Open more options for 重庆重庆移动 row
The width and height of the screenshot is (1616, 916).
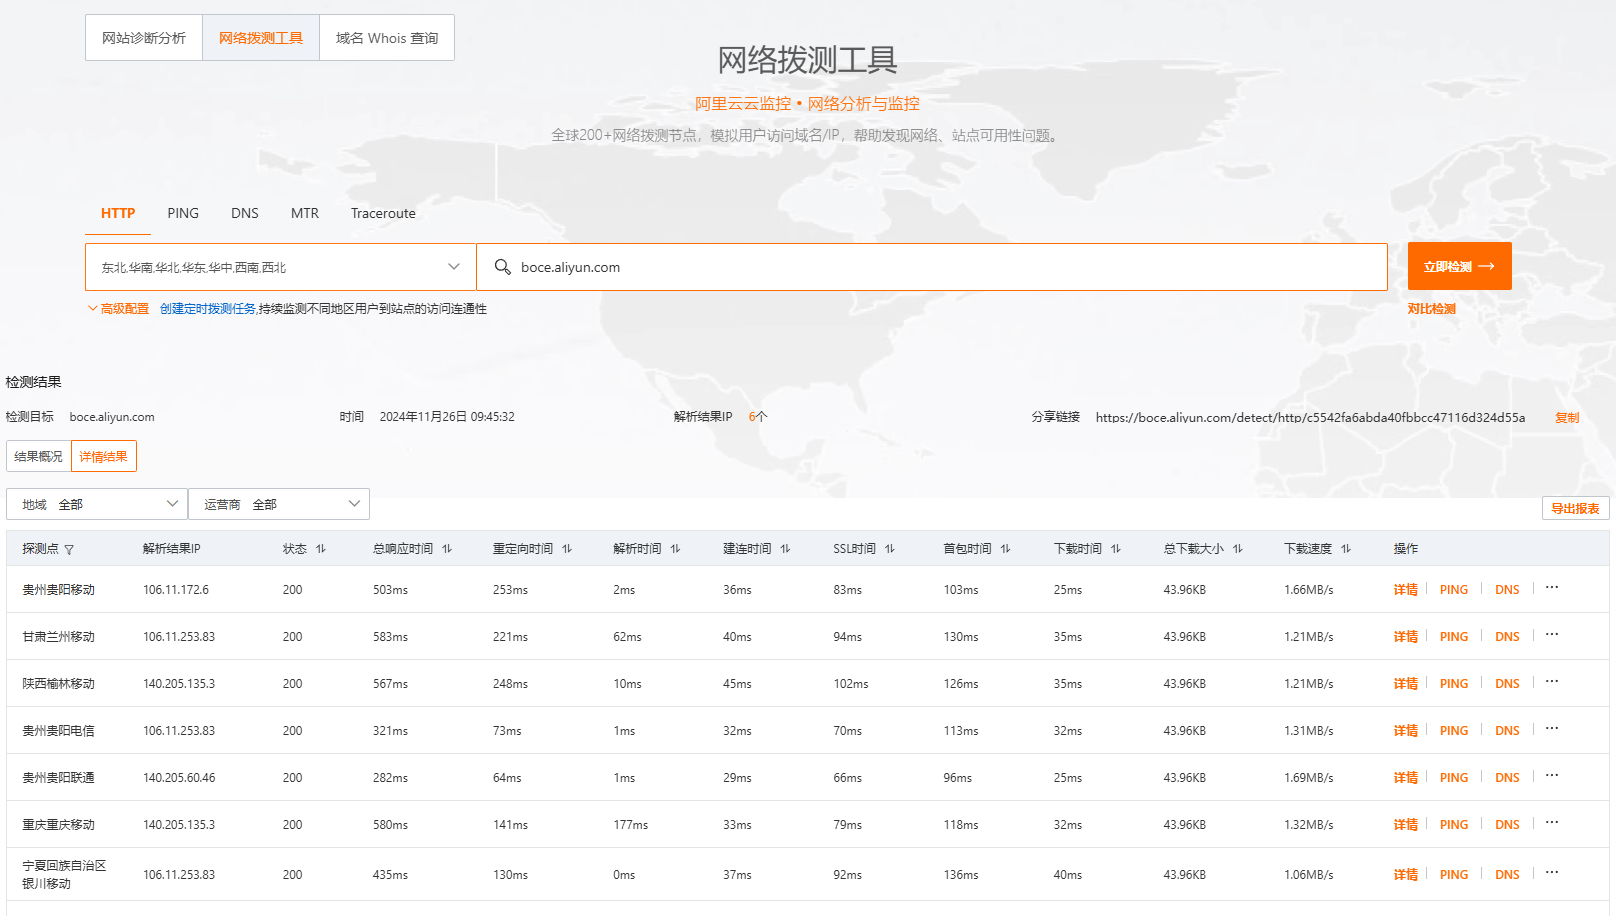[1552, 823]
